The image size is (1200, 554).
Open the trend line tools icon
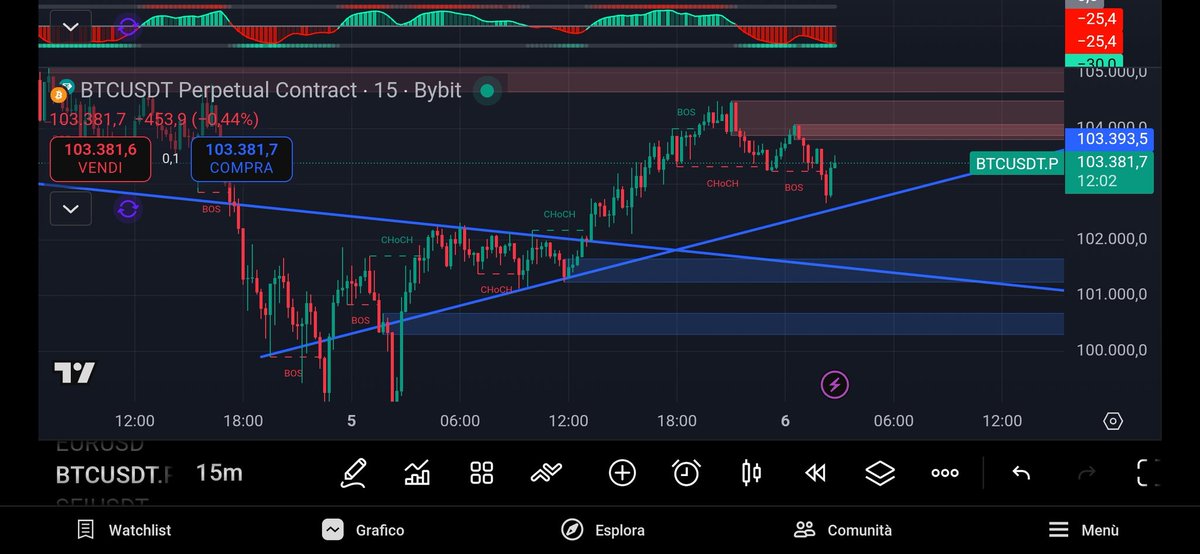click(x=547, y=473)
